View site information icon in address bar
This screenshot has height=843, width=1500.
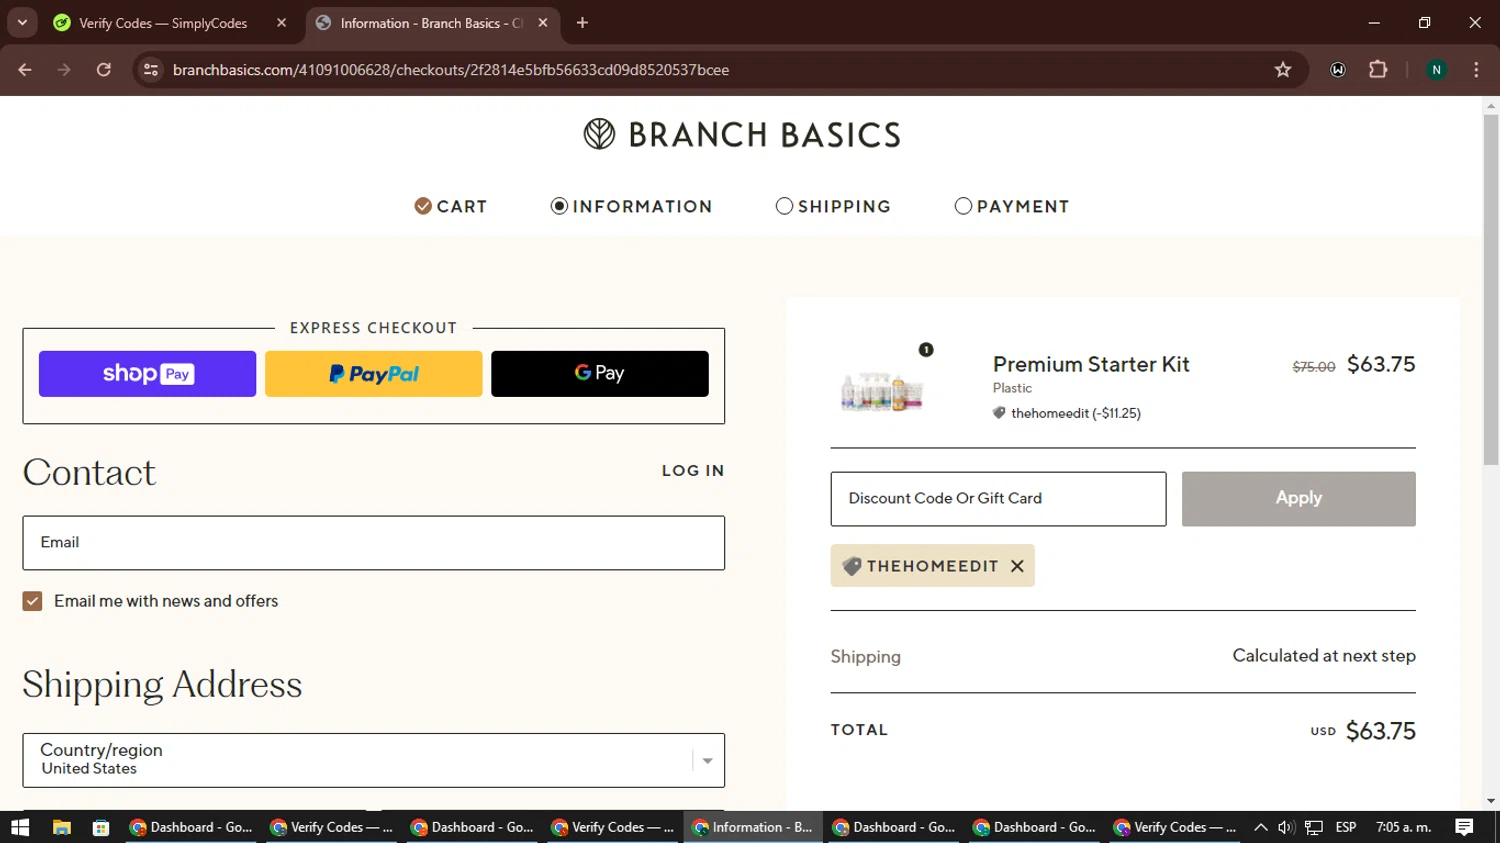tap(151, 70)
